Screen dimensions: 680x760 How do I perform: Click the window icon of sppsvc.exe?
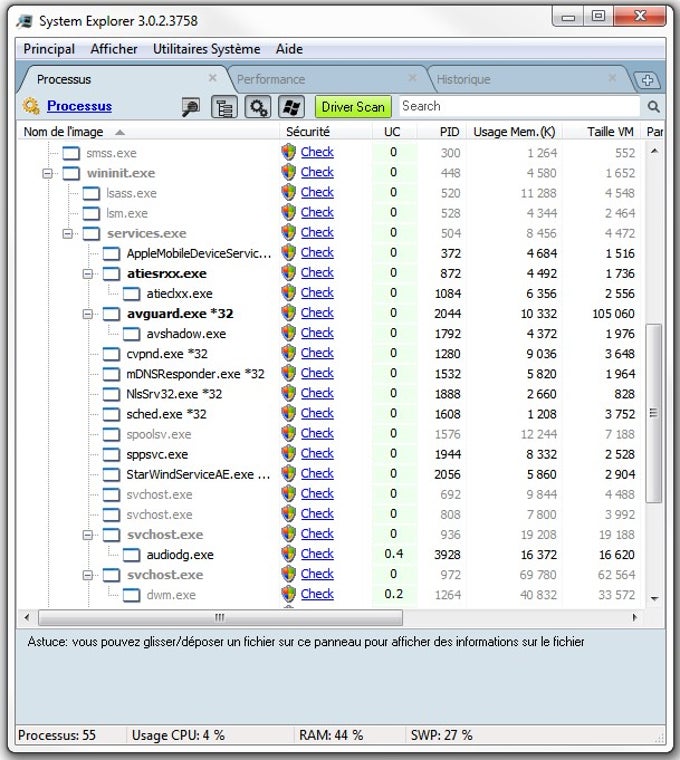[x=111, y=455]
